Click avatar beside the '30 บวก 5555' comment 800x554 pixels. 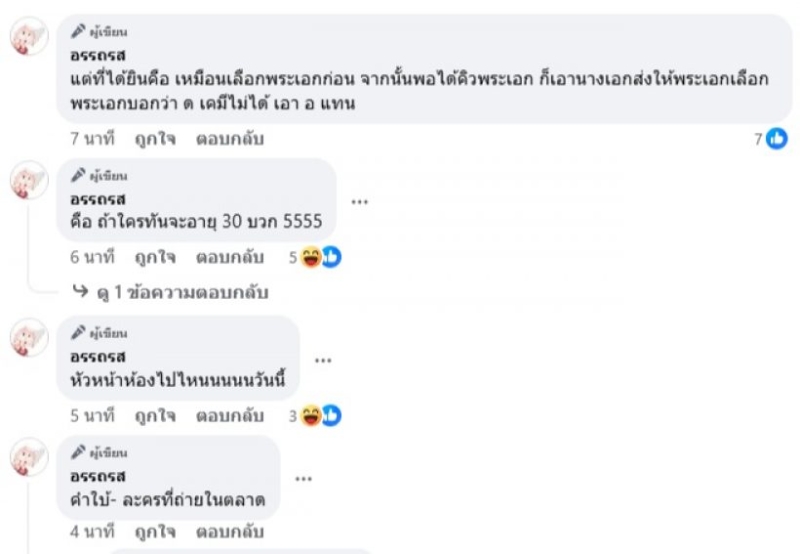coord(29,180)
